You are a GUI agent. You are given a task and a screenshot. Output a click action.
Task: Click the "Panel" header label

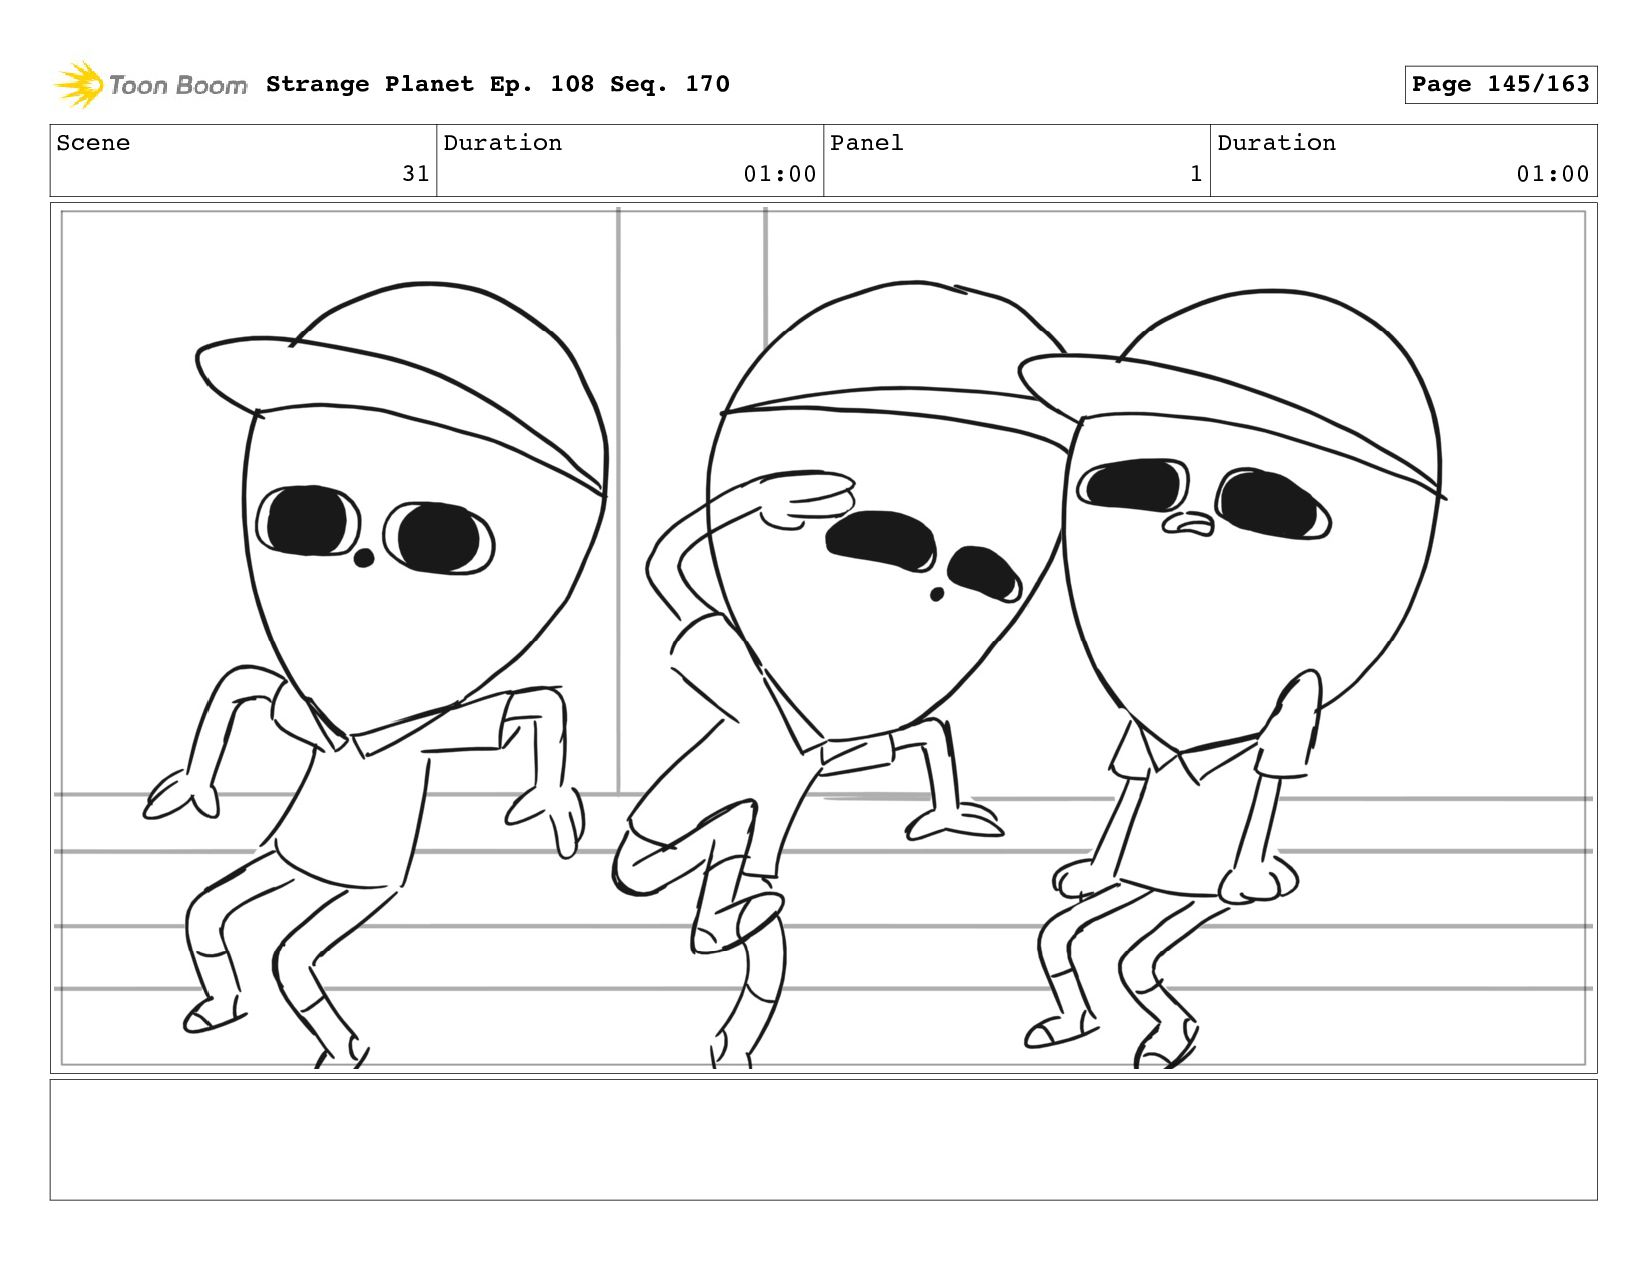867,143
